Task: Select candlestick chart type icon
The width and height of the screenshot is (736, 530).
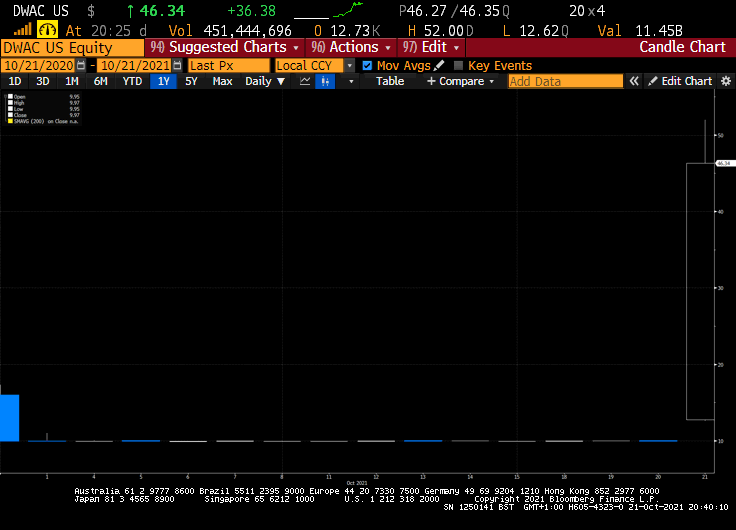Action: (325, 81)
